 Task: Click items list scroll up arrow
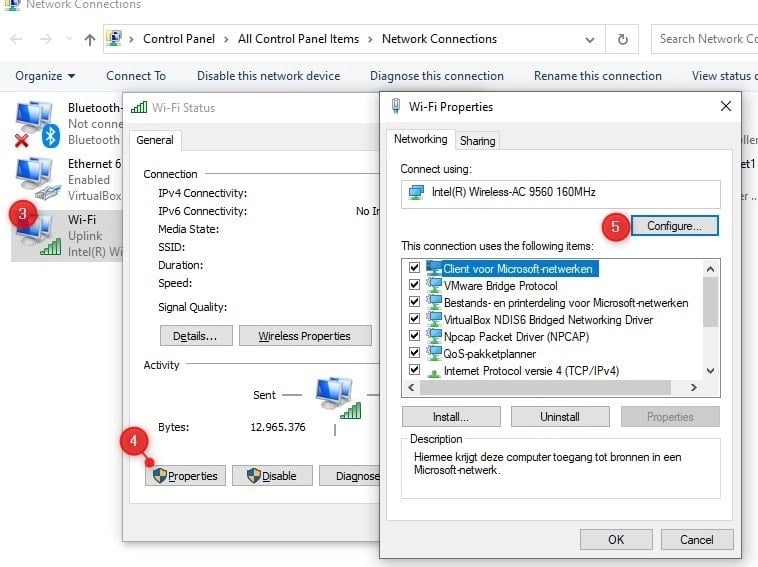click(710, 269)
